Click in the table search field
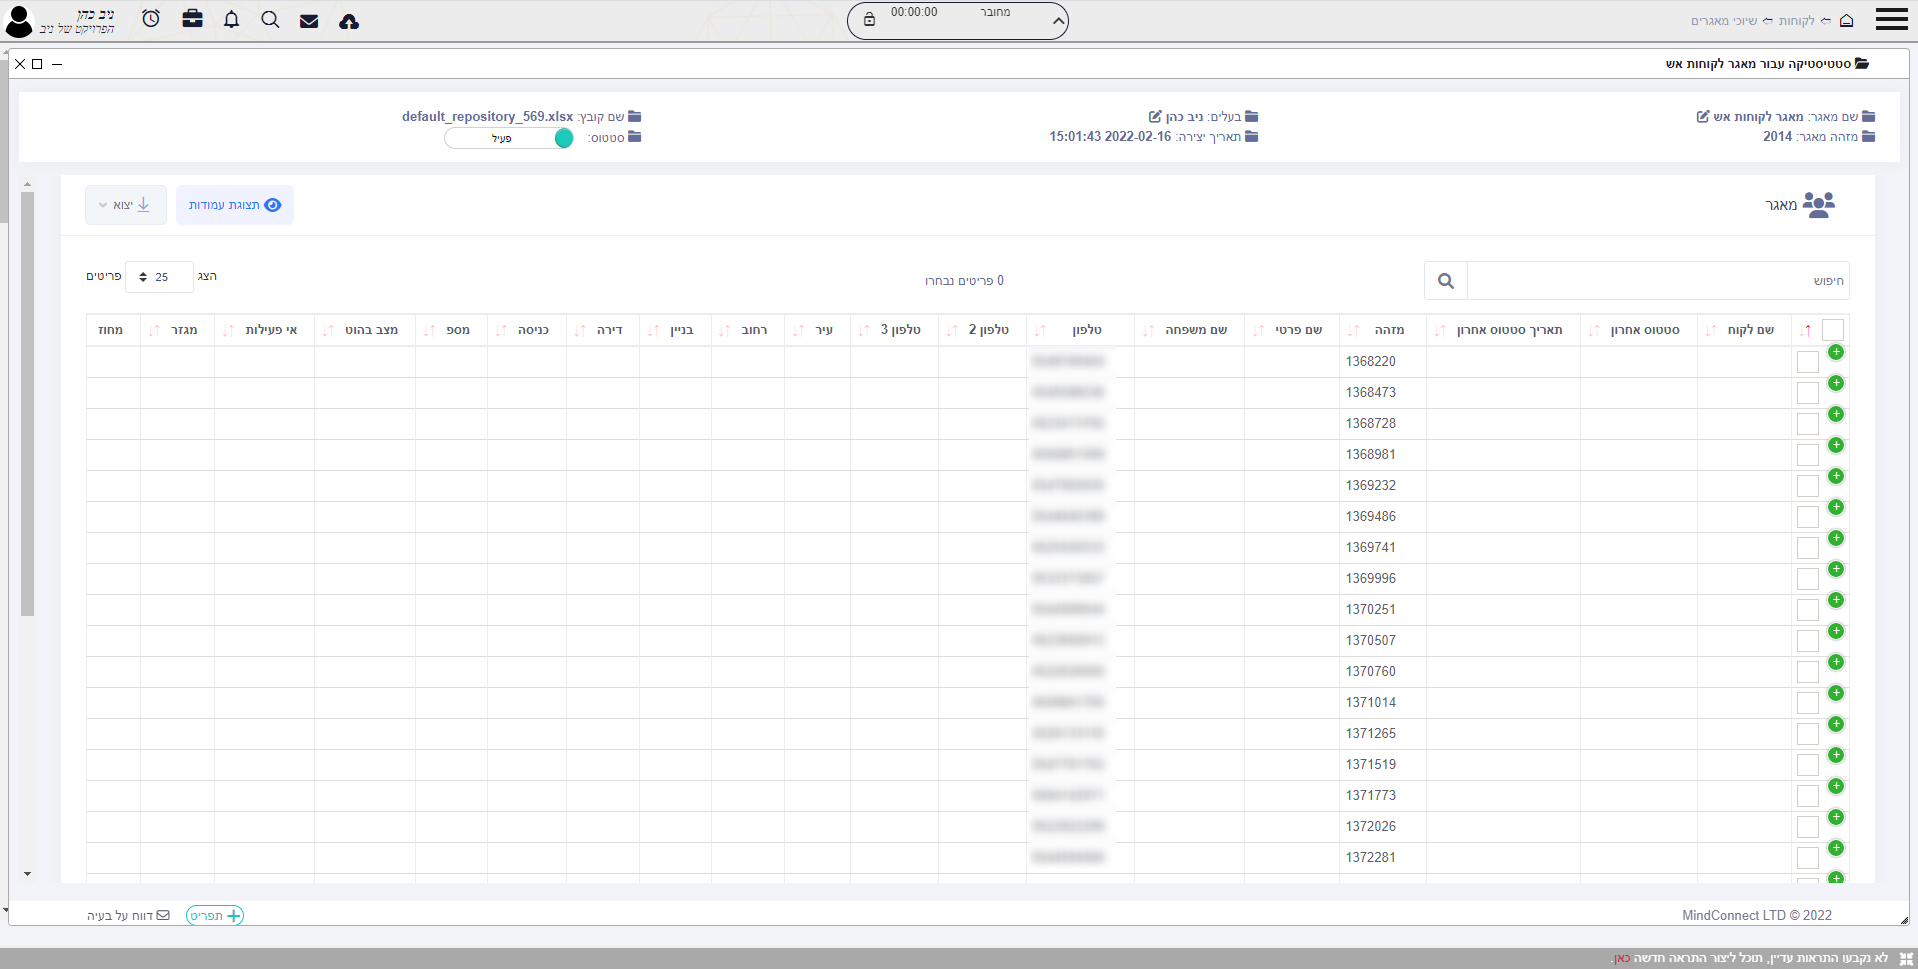1918x969 pixels. click(1656, 281)
